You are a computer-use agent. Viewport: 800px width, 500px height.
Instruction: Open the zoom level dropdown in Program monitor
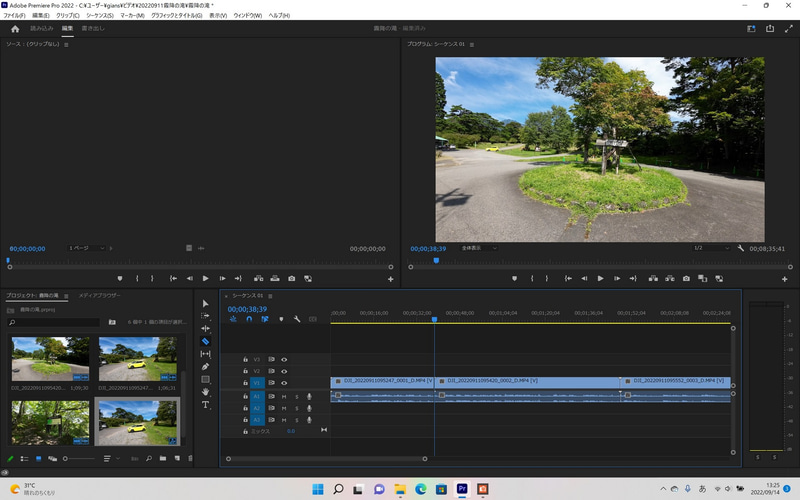click(480, 248)
